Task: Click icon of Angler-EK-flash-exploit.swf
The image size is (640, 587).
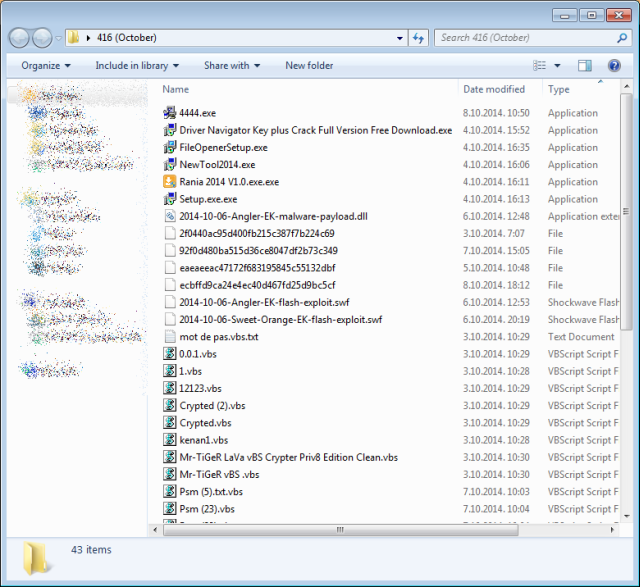Action: pyautogui.click(x=169, y=302)
